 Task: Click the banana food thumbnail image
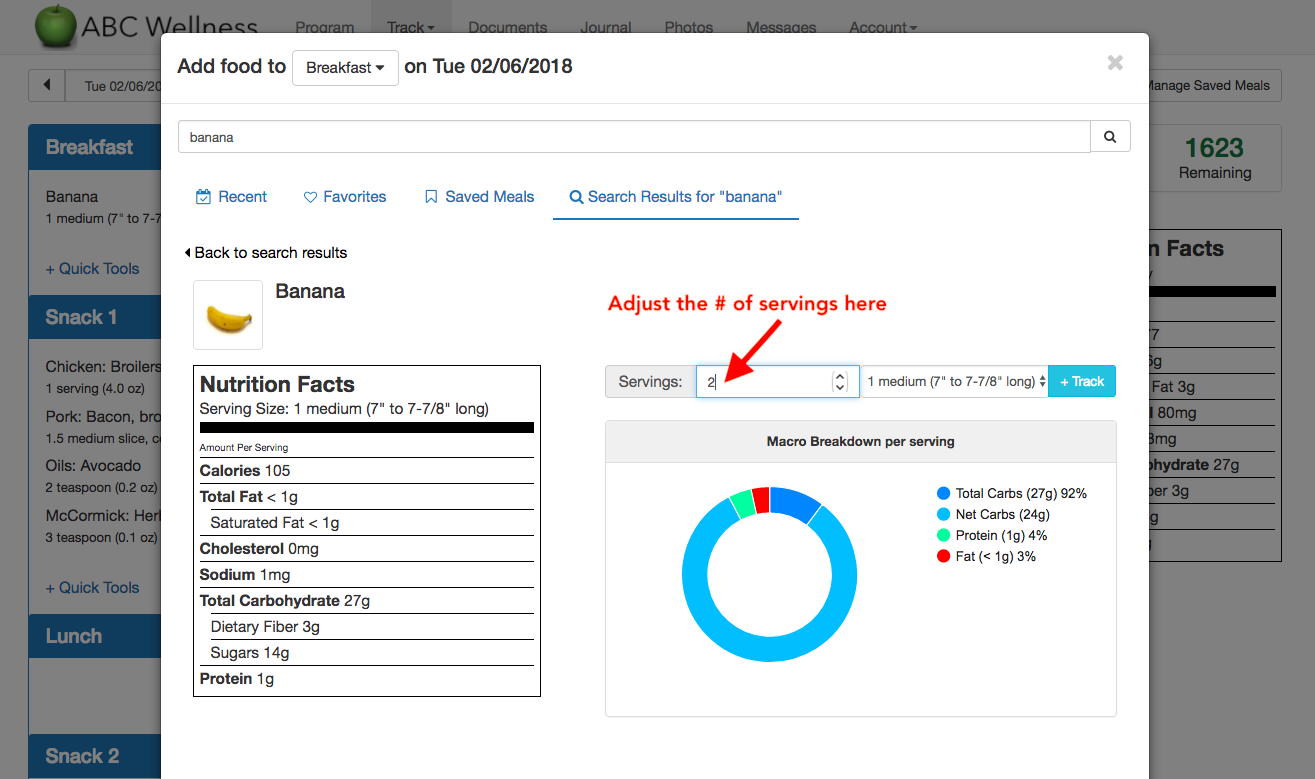[x=228, y=315]
